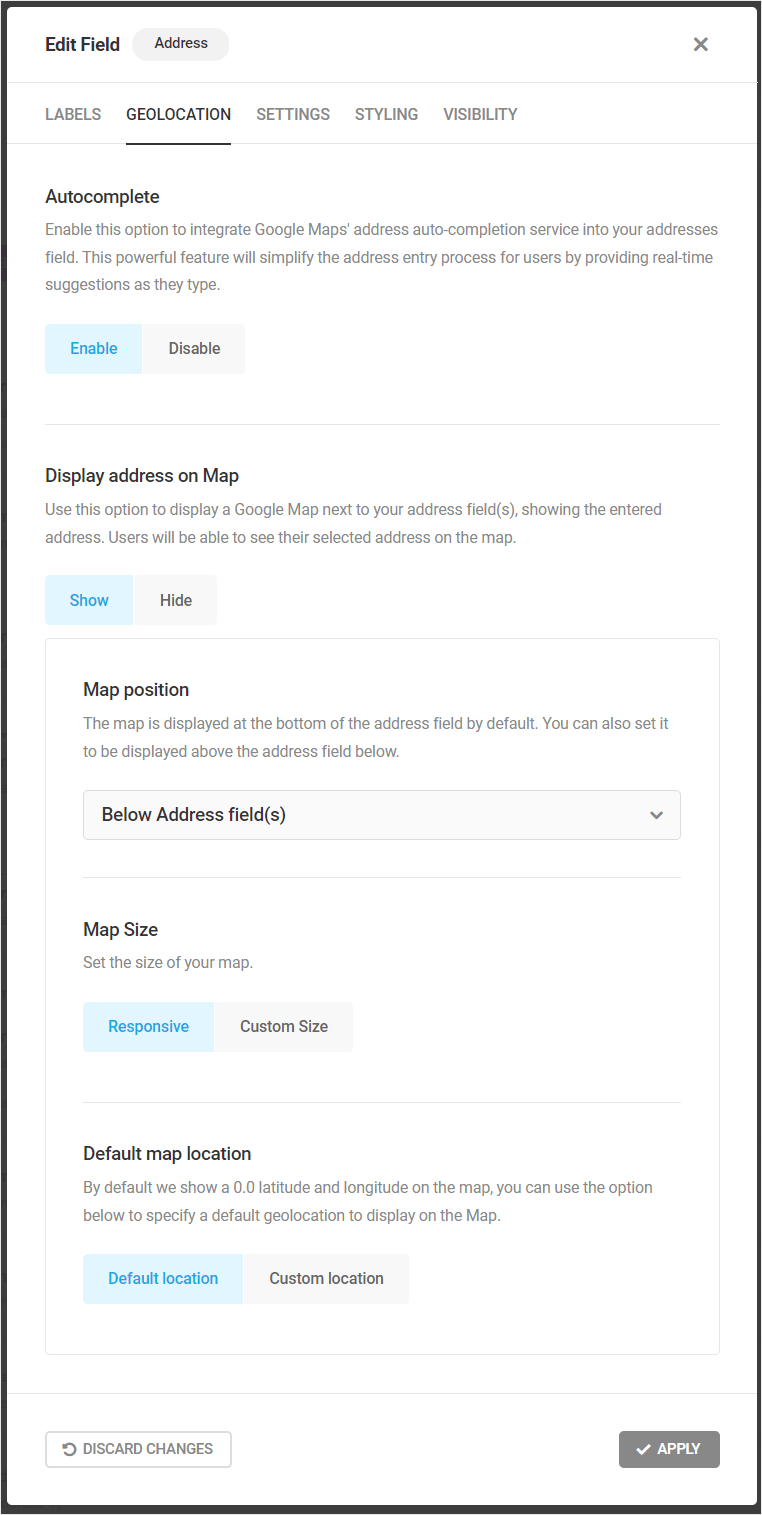Close the Edit Field dialog

700,44
